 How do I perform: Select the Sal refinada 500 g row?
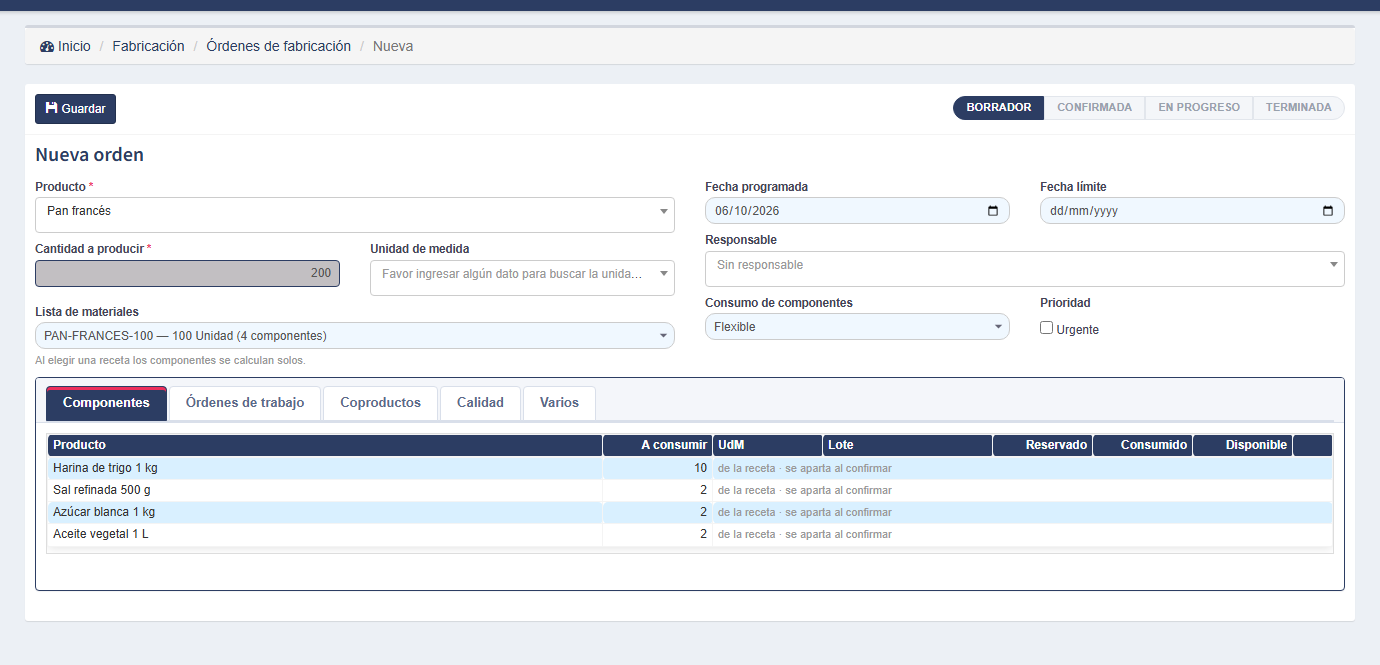(690, 490)
